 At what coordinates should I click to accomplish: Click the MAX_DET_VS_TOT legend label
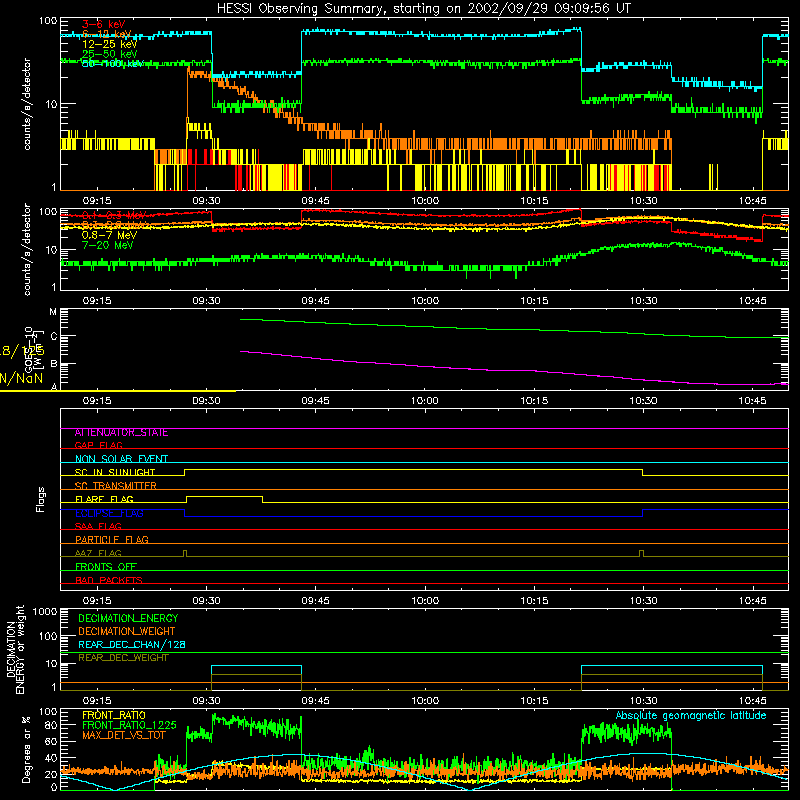click(123, 735)
